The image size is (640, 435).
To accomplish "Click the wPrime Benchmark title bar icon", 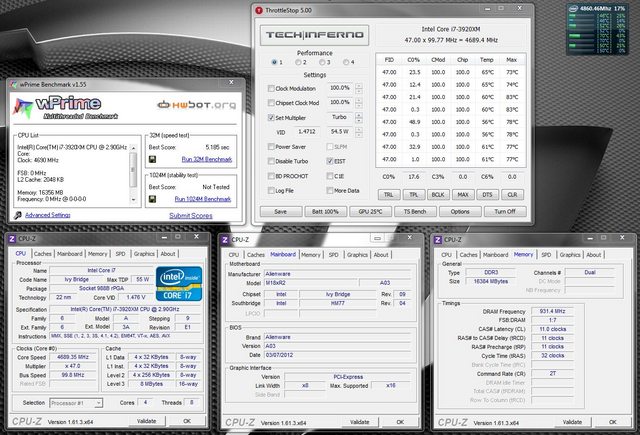I will point(14,84).
